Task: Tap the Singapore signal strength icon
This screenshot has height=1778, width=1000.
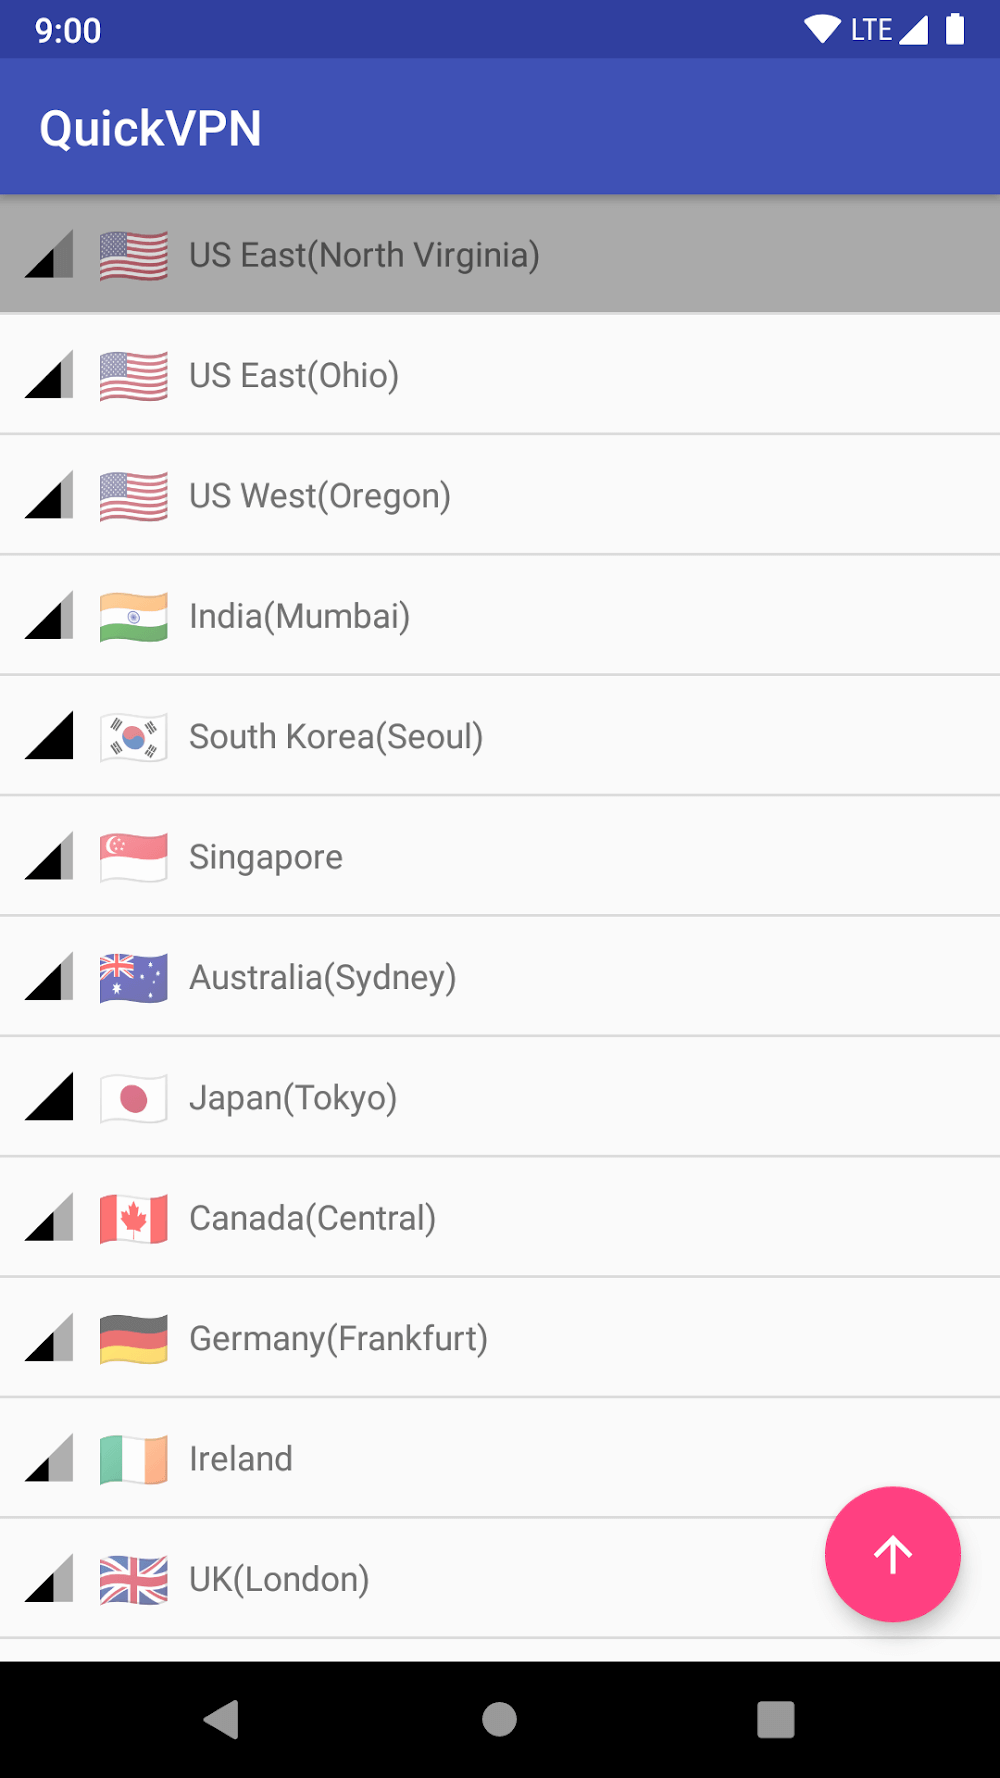Action: 50,857
